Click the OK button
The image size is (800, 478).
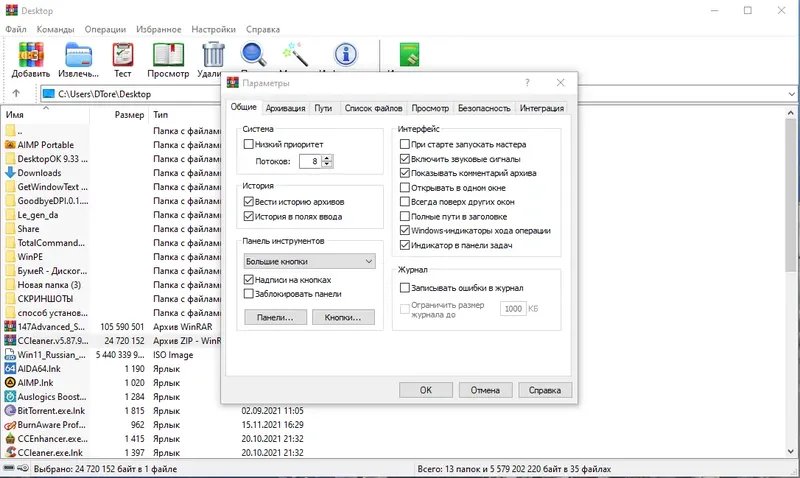tap(426, 390)
